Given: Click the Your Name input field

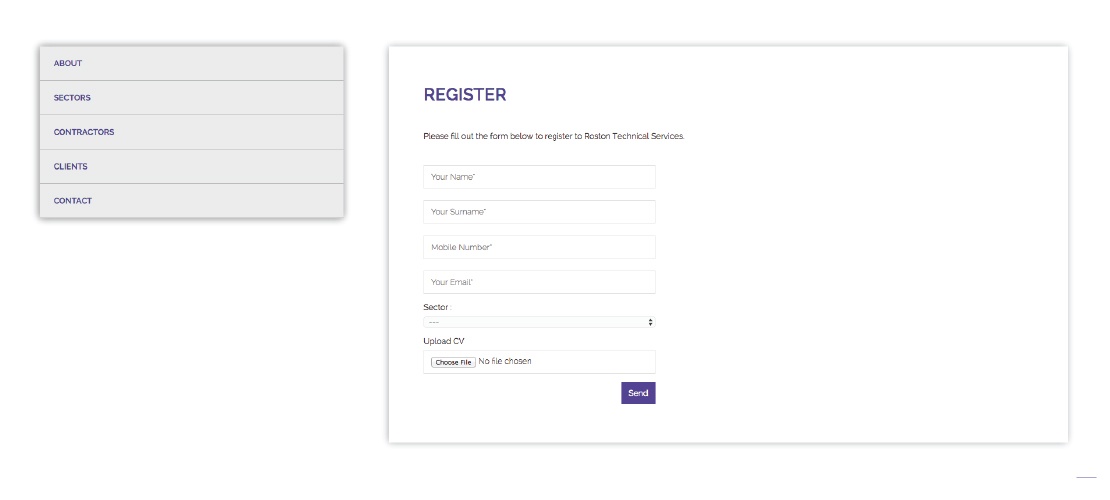Looking at the screenshot, I should tap(539, 177).
